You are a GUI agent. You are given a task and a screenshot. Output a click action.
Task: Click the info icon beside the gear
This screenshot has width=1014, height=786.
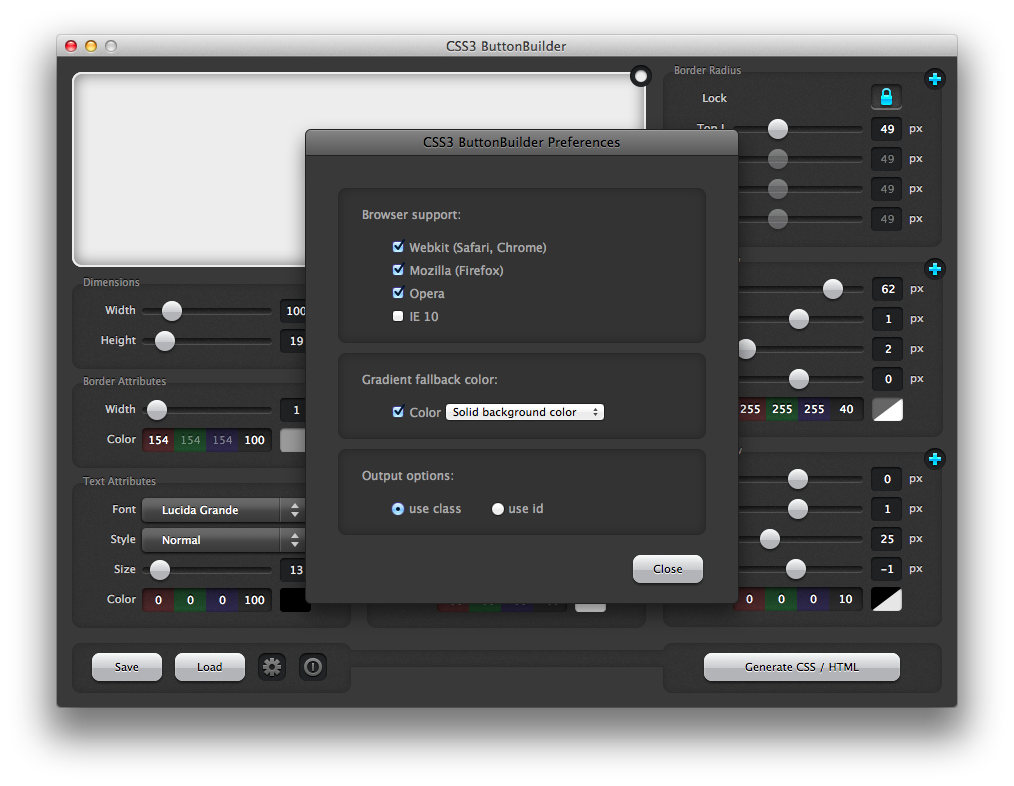click(313, 667)
